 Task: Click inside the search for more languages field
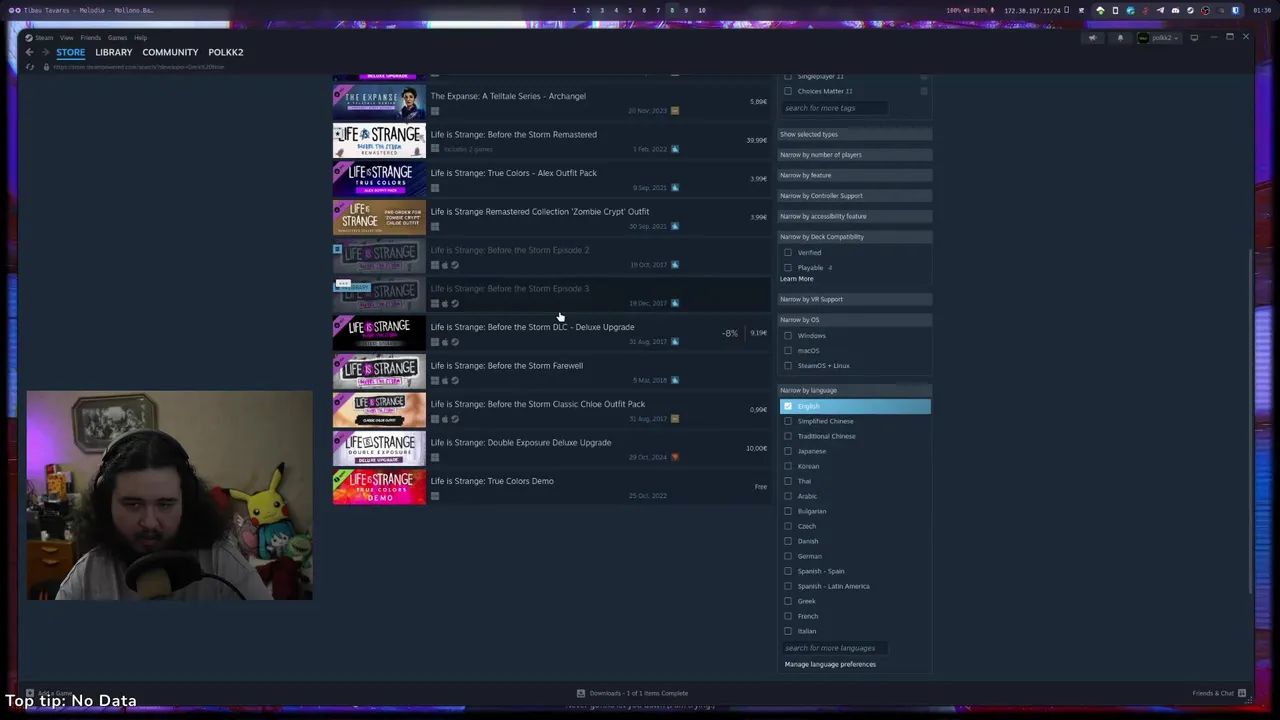coord(834,648)
